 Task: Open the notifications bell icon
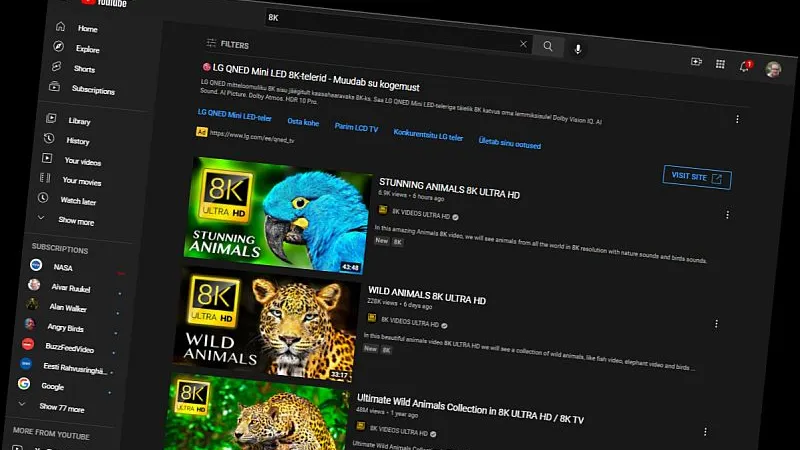pyautogui.click(x=744, y=66)
